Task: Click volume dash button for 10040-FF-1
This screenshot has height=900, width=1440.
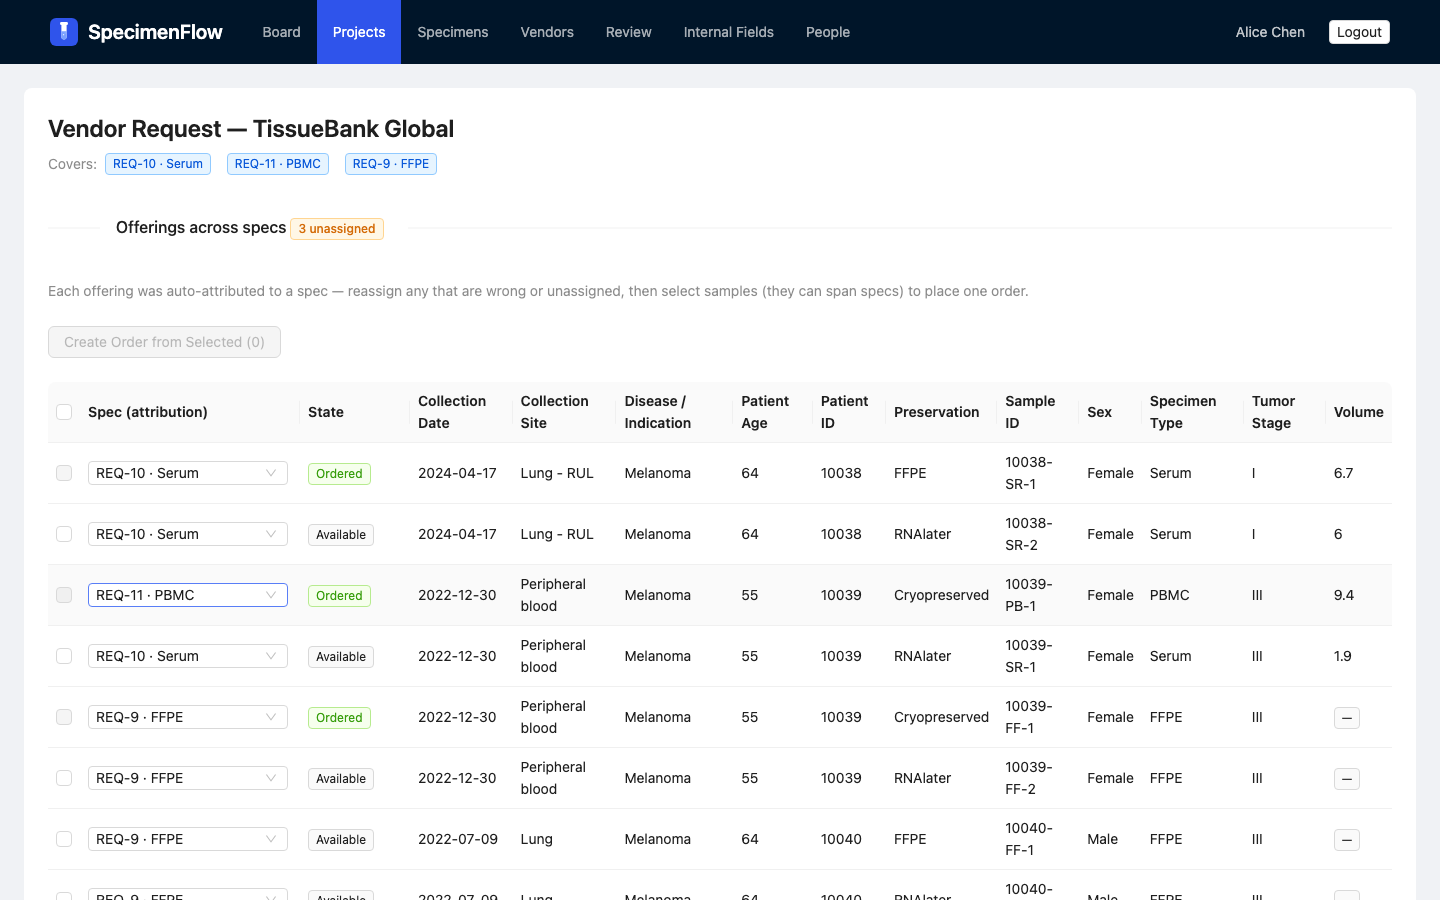Action: click(1347, 840)
